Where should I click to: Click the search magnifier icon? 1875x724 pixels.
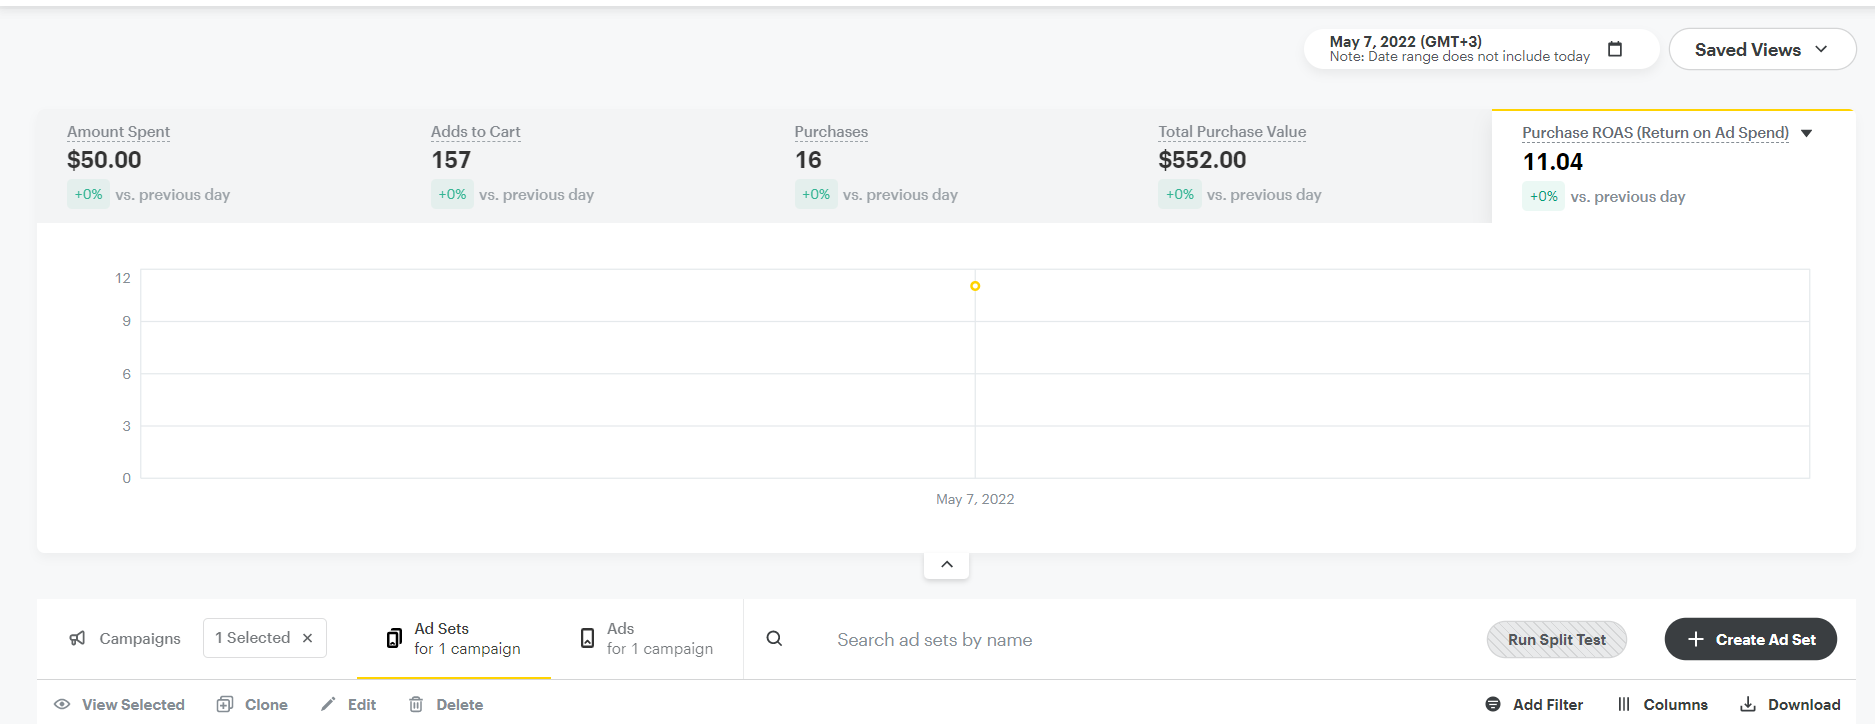click(774, 638)
